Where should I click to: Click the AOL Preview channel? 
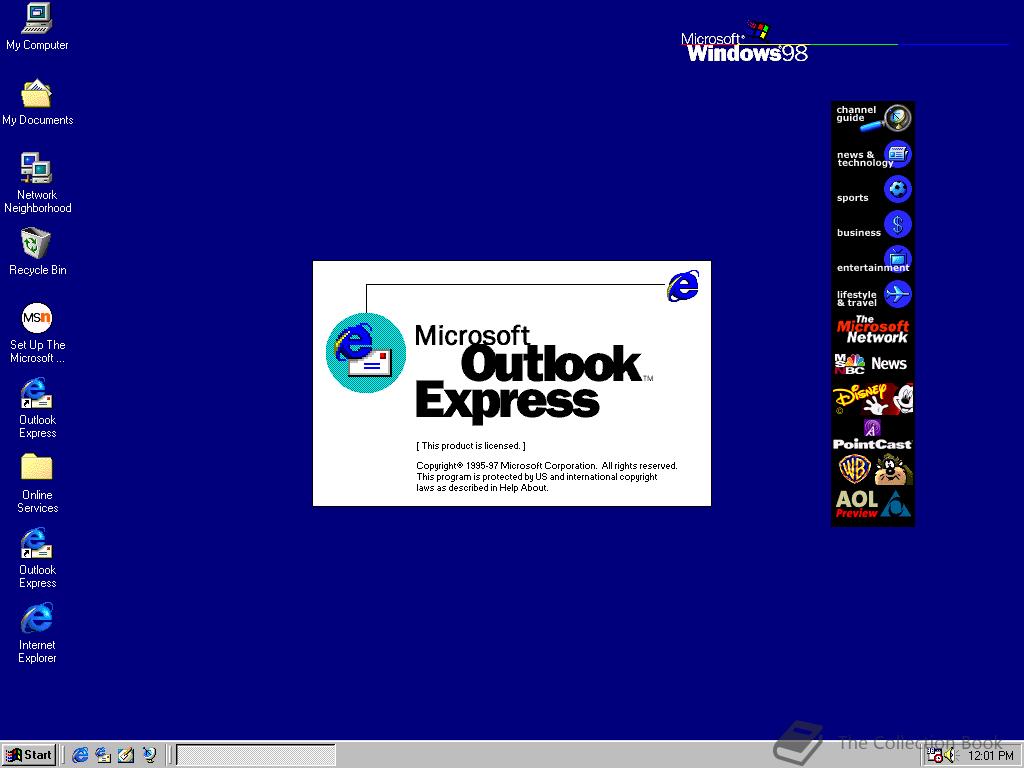(x=872, y=505)
